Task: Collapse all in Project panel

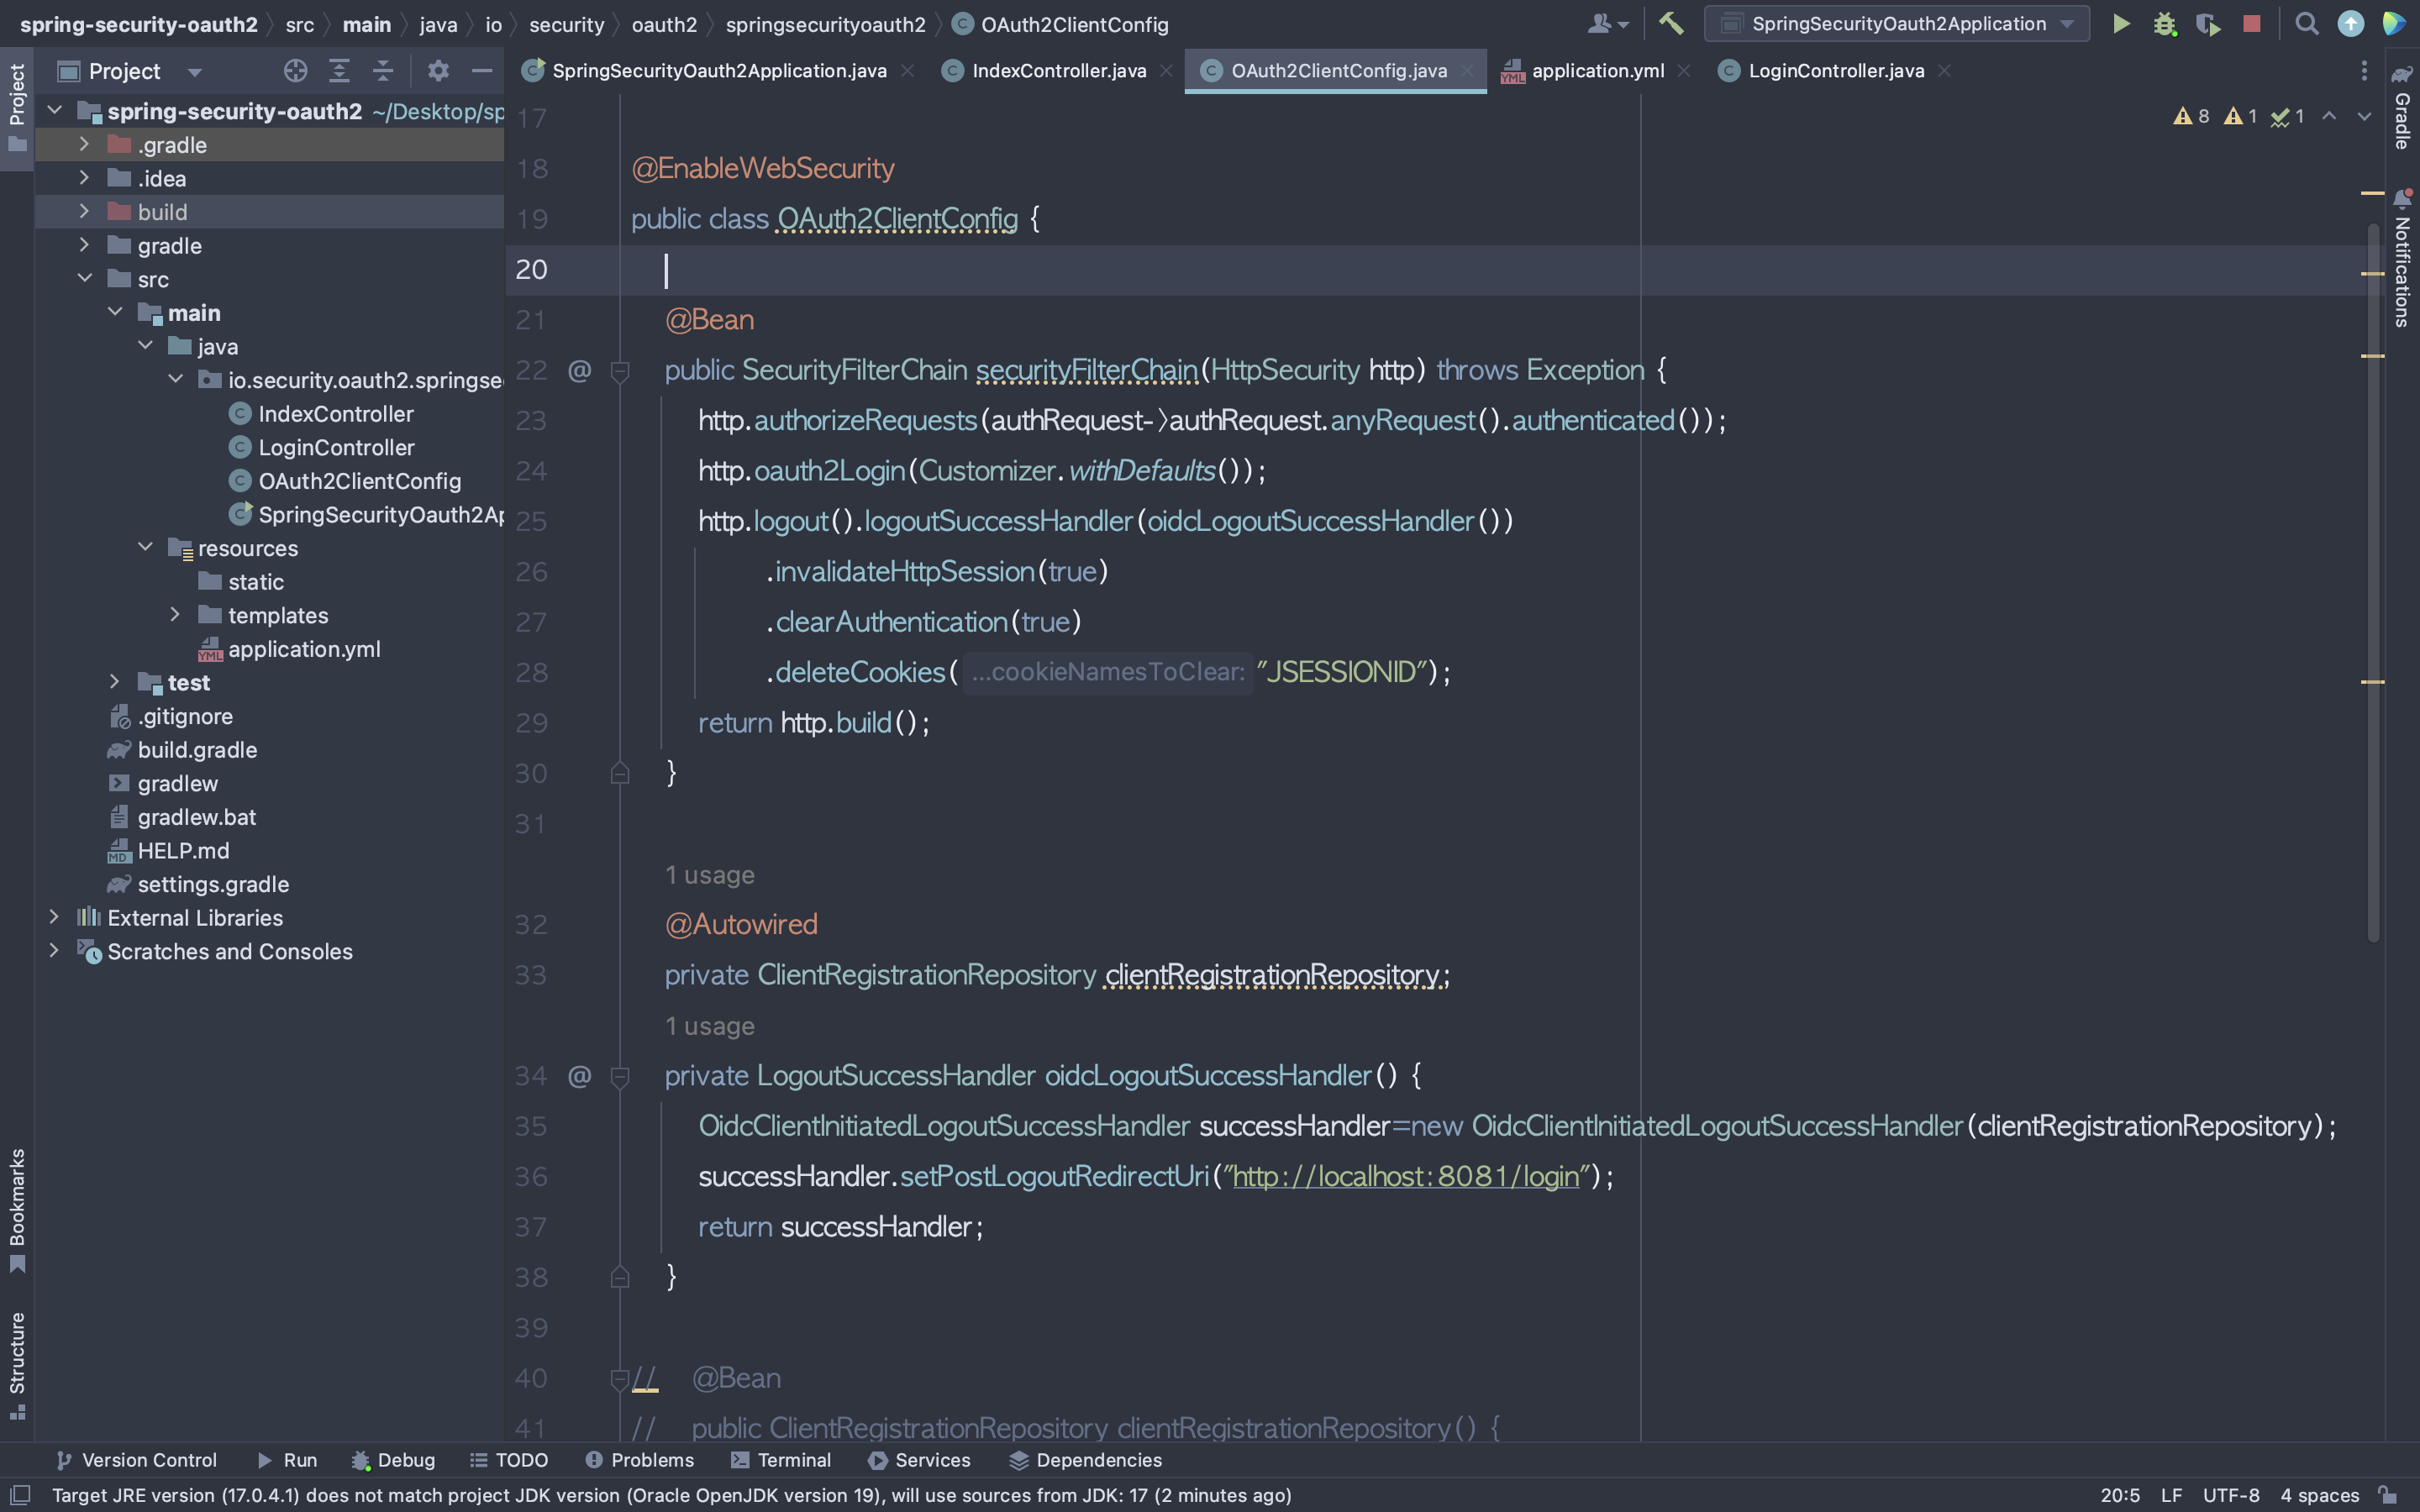Action: (383, 71)
